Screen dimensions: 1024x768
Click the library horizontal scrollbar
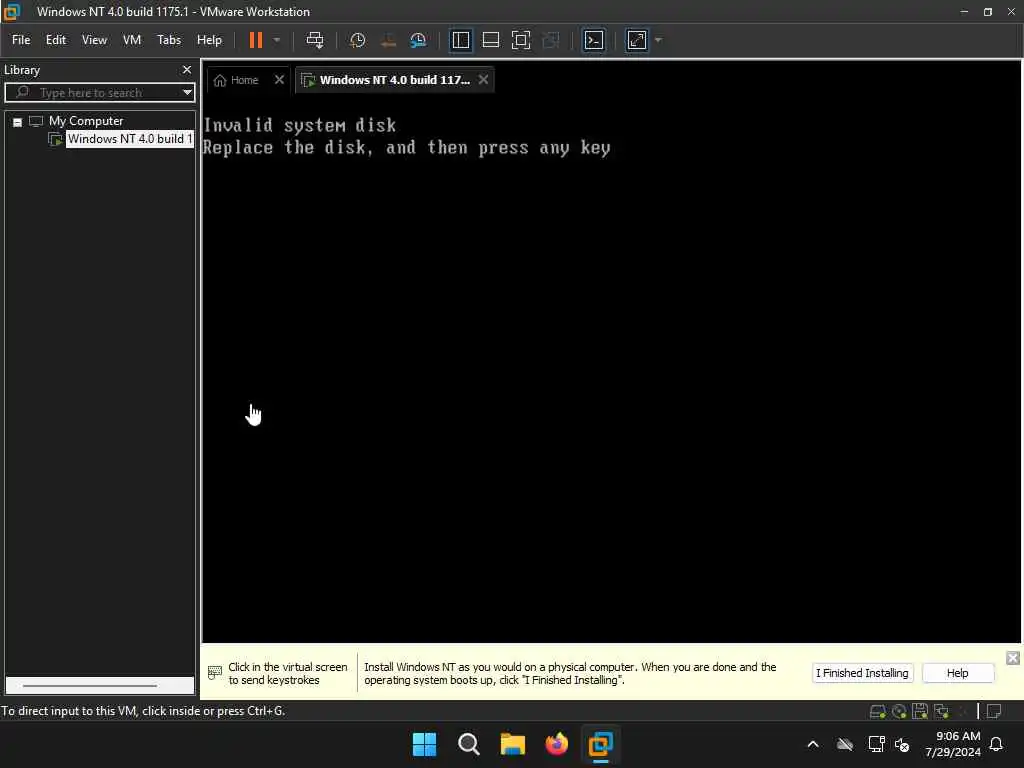click(x=90, y=686)
